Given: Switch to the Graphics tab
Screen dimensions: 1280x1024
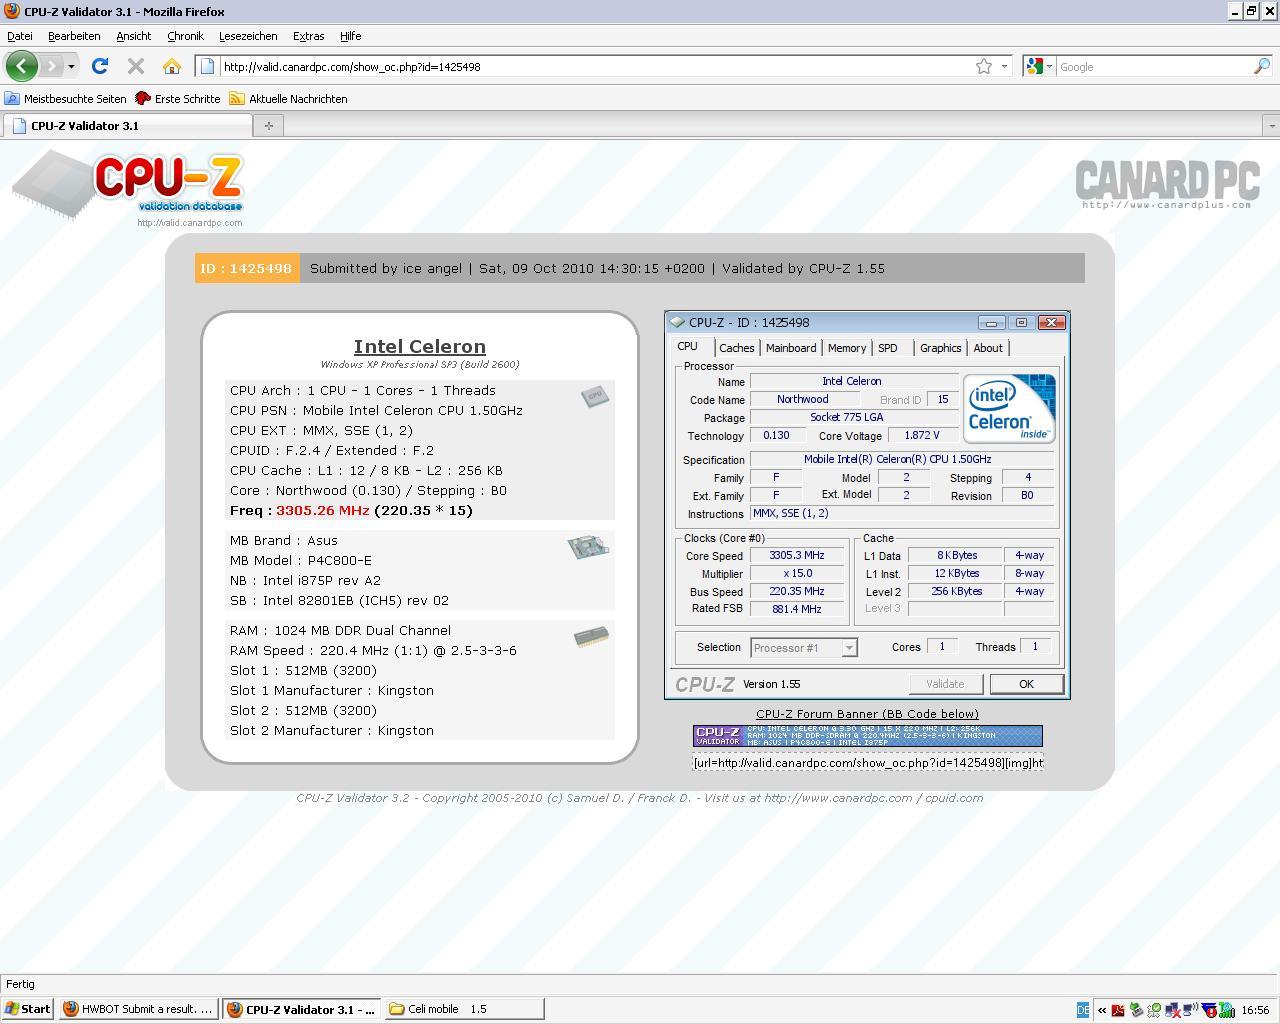Looking at the screenshot, I should click(941, 348).
